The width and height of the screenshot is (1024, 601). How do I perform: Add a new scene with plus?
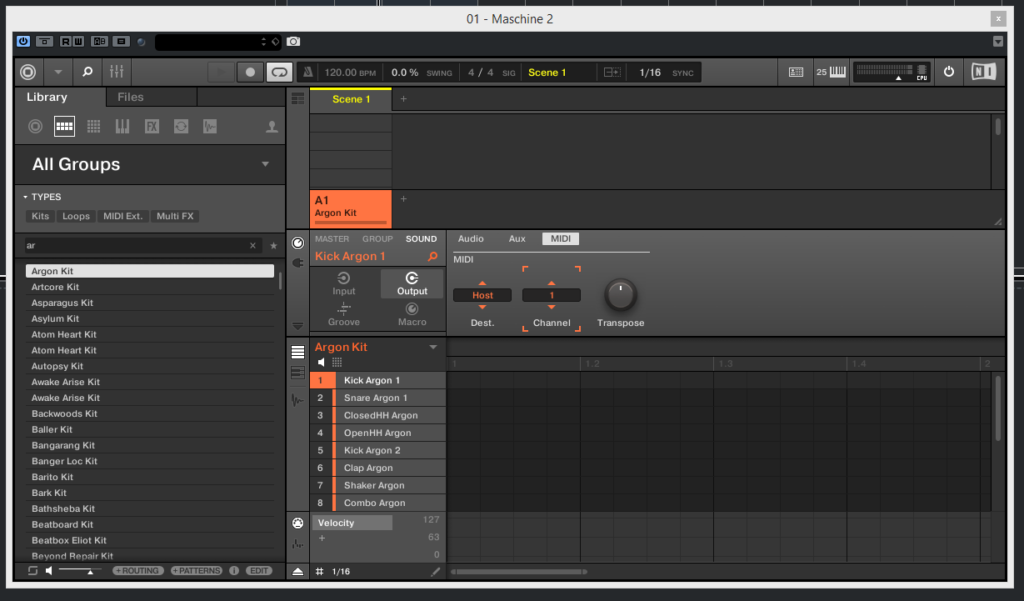coord(404,99)
